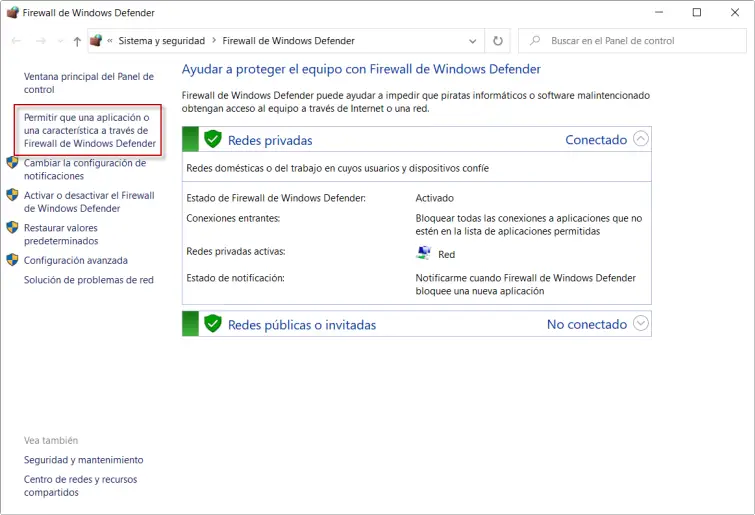
Task: Open Centro de redes y recursos compartidos
Action: coord(80,486)
